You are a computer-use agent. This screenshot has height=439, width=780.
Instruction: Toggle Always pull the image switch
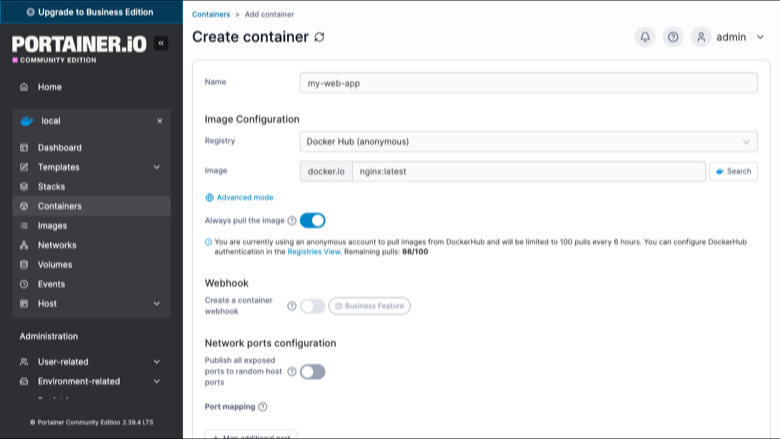[312, 220]
